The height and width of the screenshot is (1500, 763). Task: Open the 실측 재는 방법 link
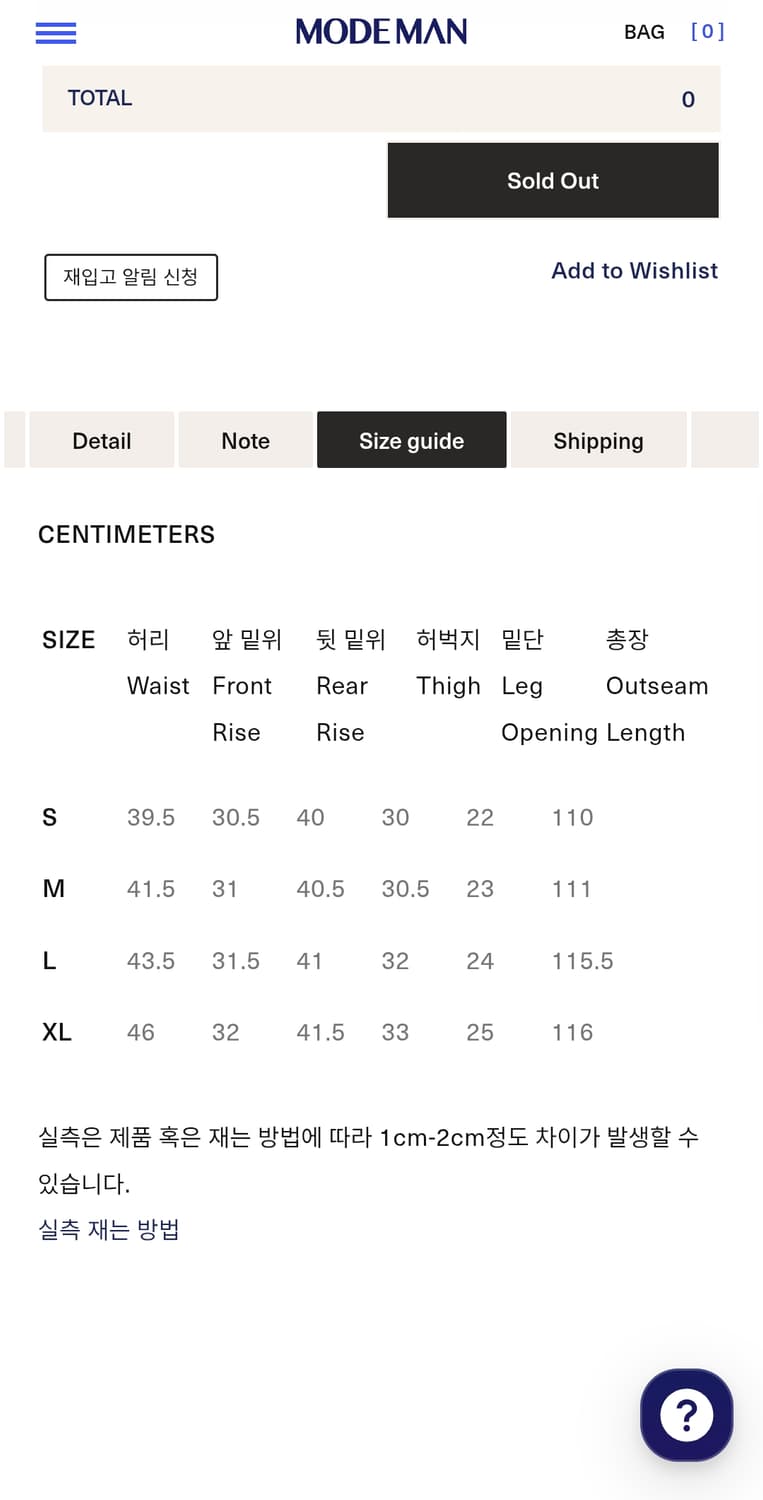(109, 1230)
